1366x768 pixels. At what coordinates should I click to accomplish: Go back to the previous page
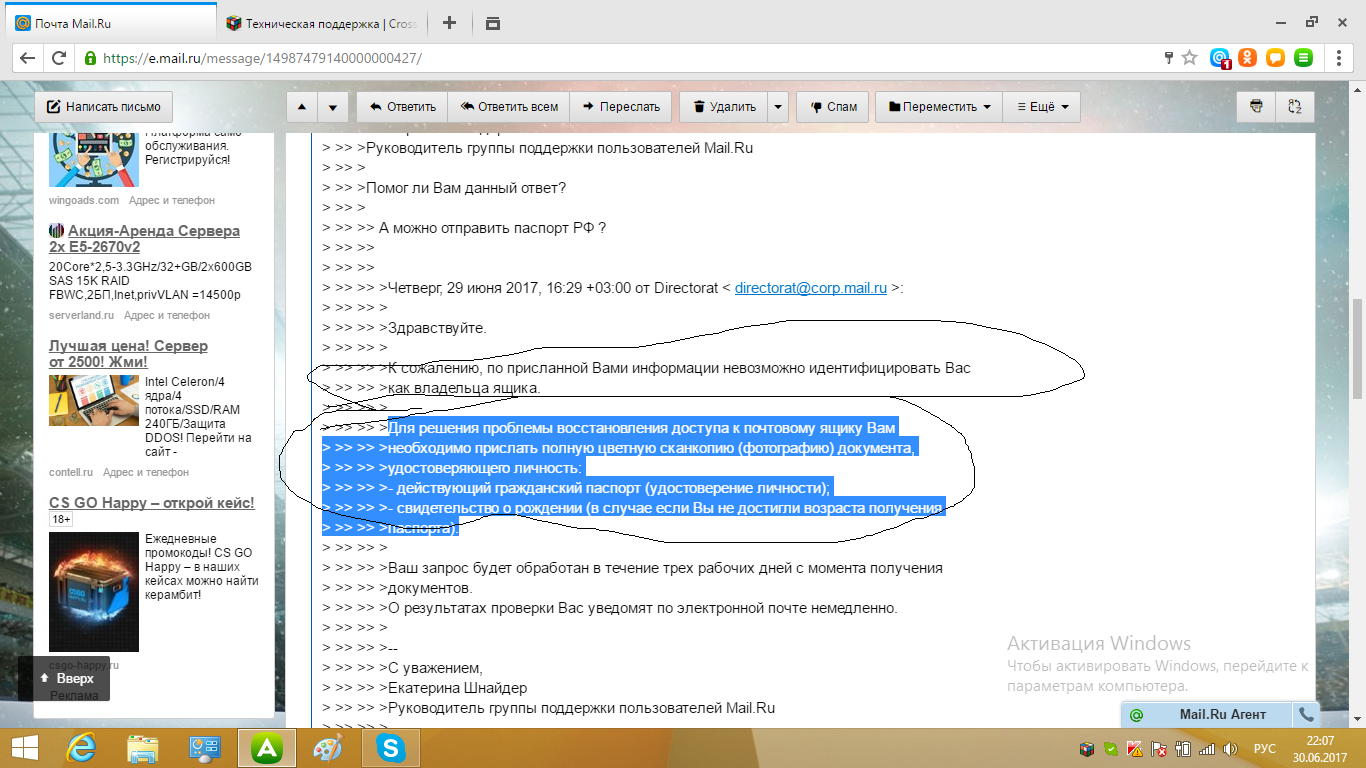pyautogui.click(x=28, y=58)
